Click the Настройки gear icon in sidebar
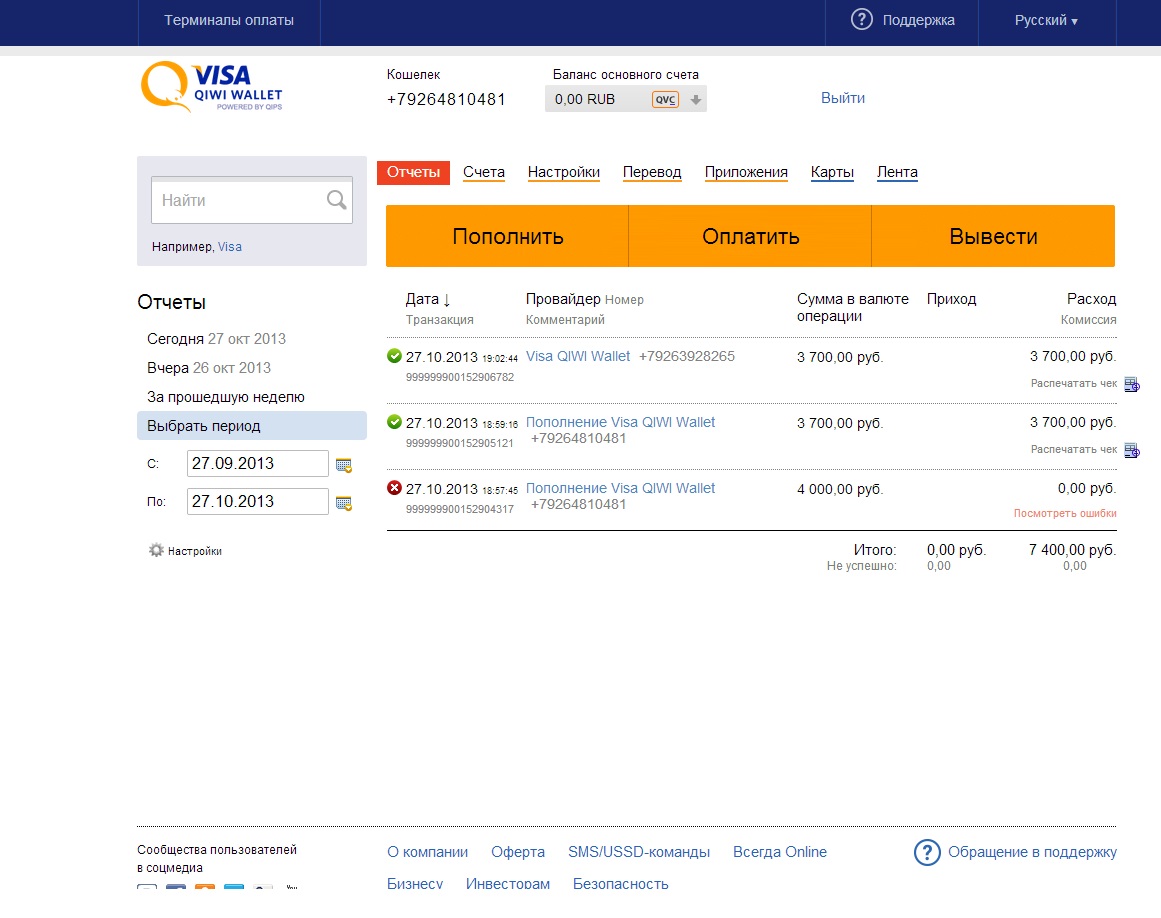This screenshot has width=1161, height=918. (156, 550)
